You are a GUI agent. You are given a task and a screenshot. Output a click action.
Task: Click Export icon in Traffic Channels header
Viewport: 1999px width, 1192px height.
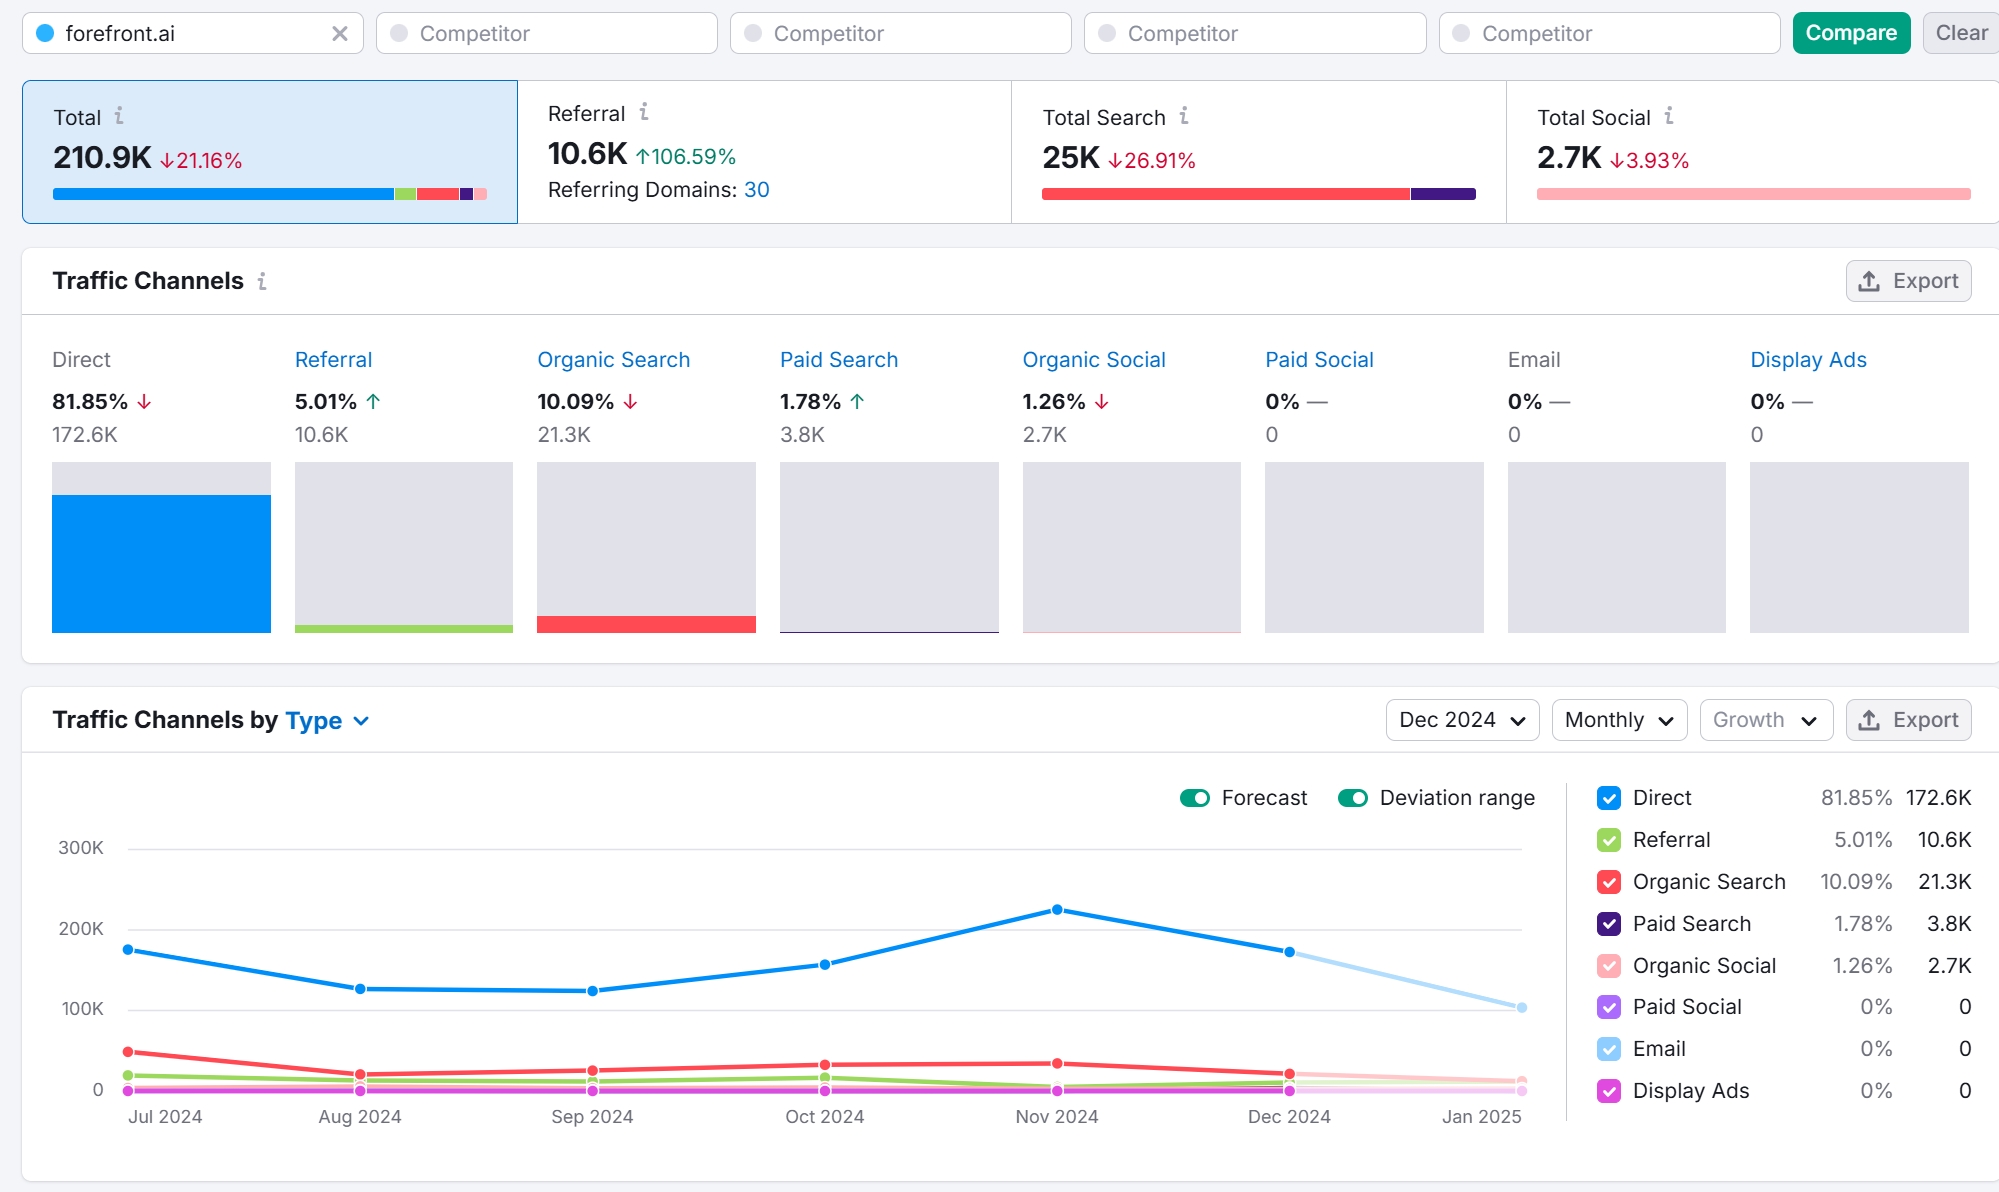click(x=1868, y=281)
